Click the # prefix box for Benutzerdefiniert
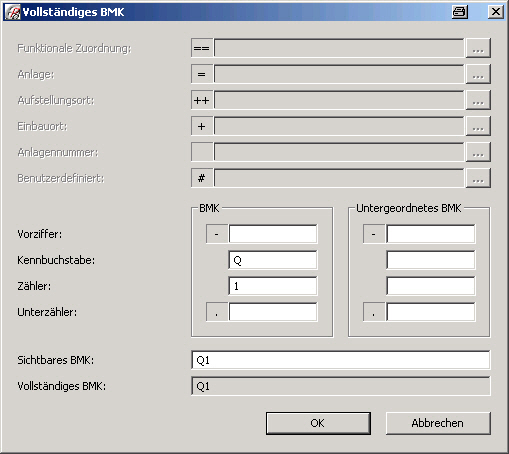 202,178
